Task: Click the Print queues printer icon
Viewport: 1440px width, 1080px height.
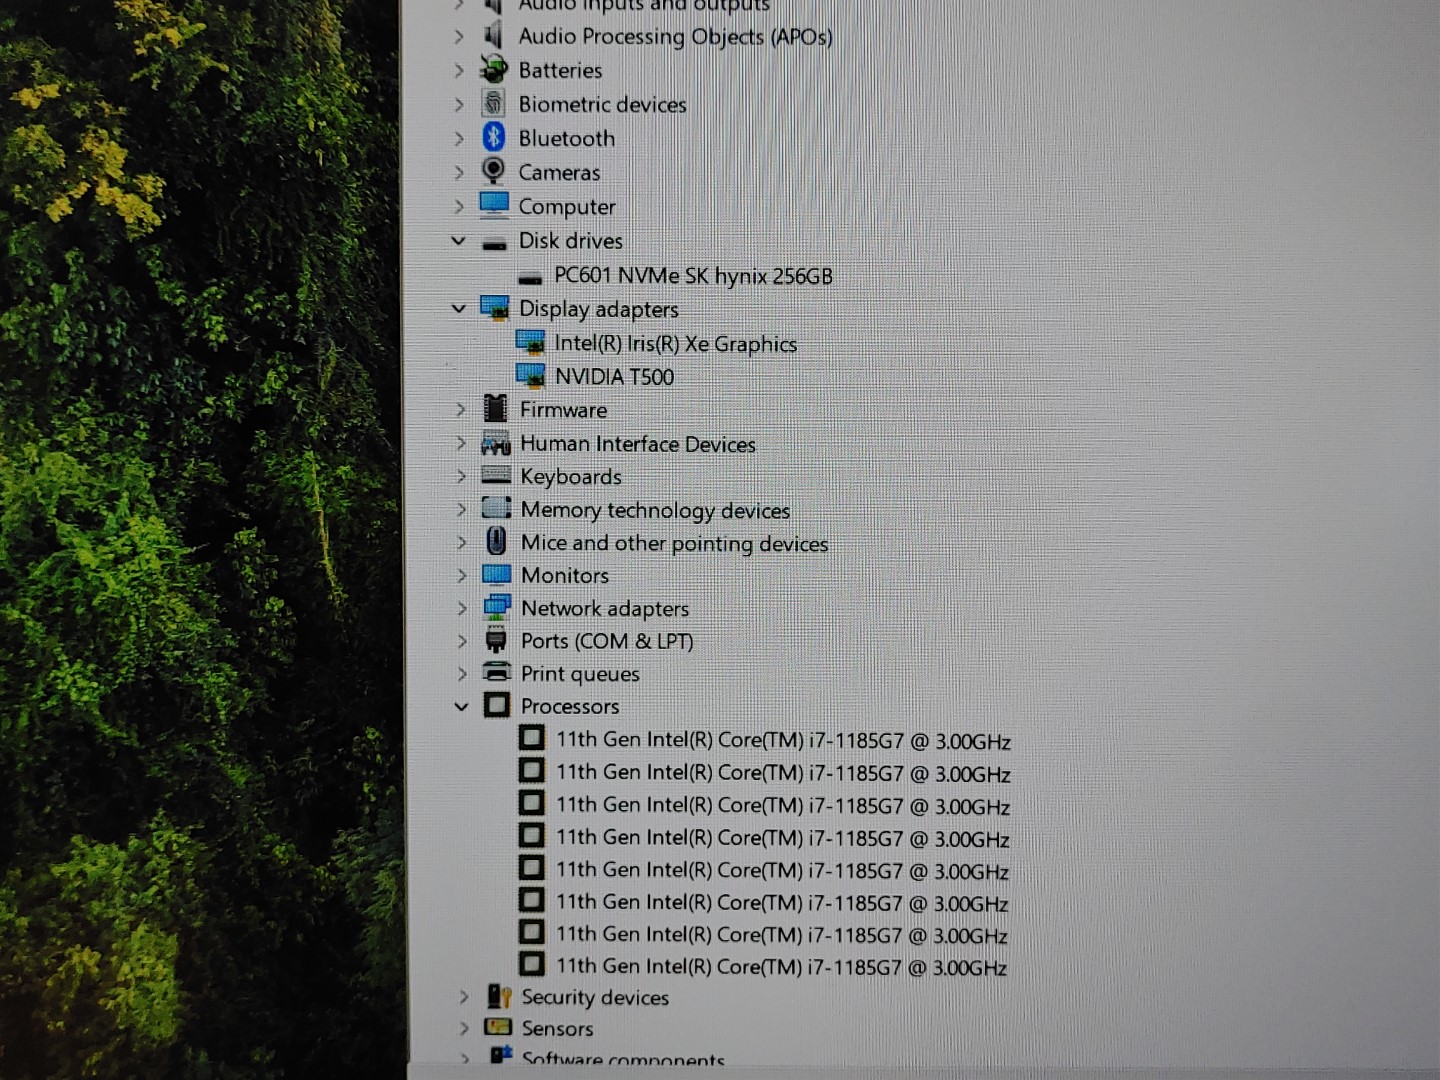Action: coord(497,672)
